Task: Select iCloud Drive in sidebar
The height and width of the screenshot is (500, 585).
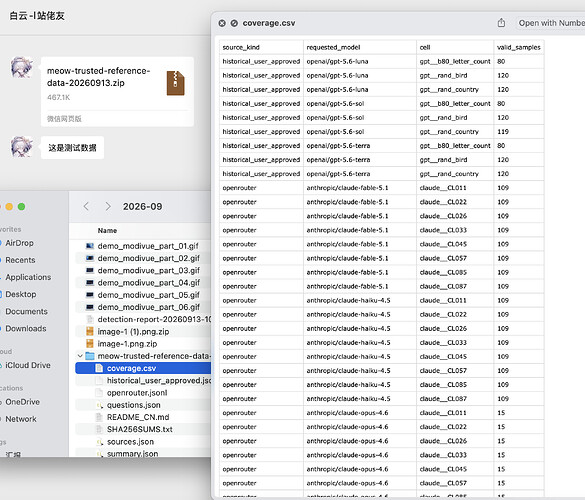Action: point(28,365)
